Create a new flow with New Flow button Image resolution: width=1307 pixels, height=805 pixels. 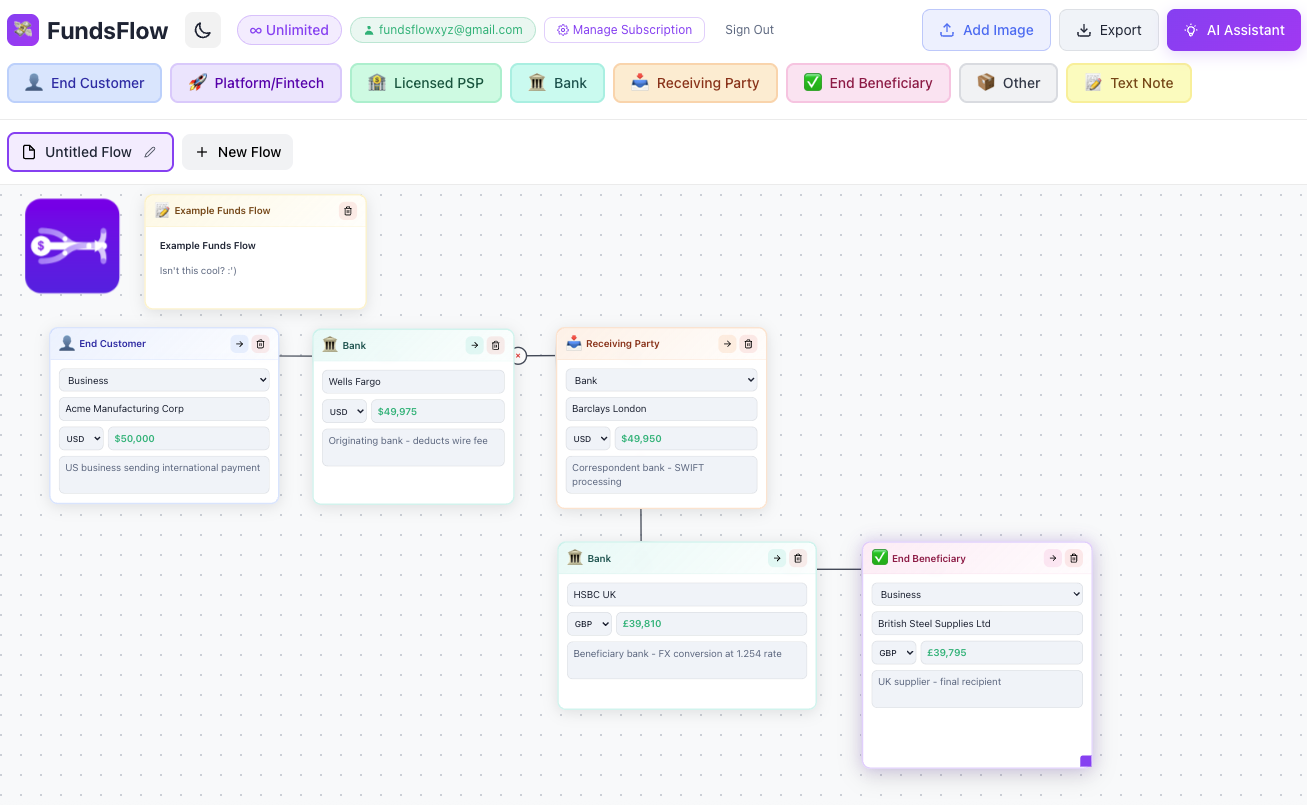(237, 151)
